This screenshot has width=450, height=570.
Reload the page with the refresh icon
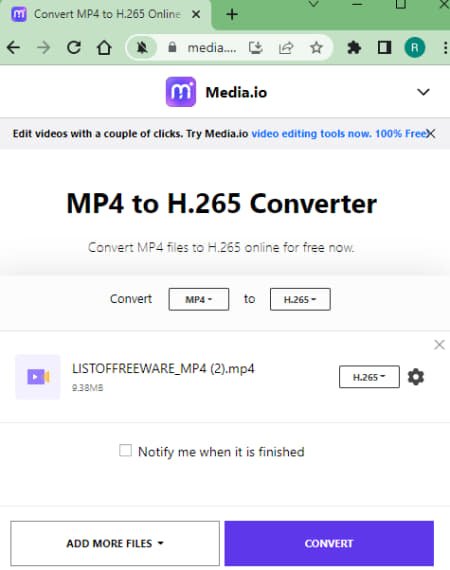click(74, 48)
